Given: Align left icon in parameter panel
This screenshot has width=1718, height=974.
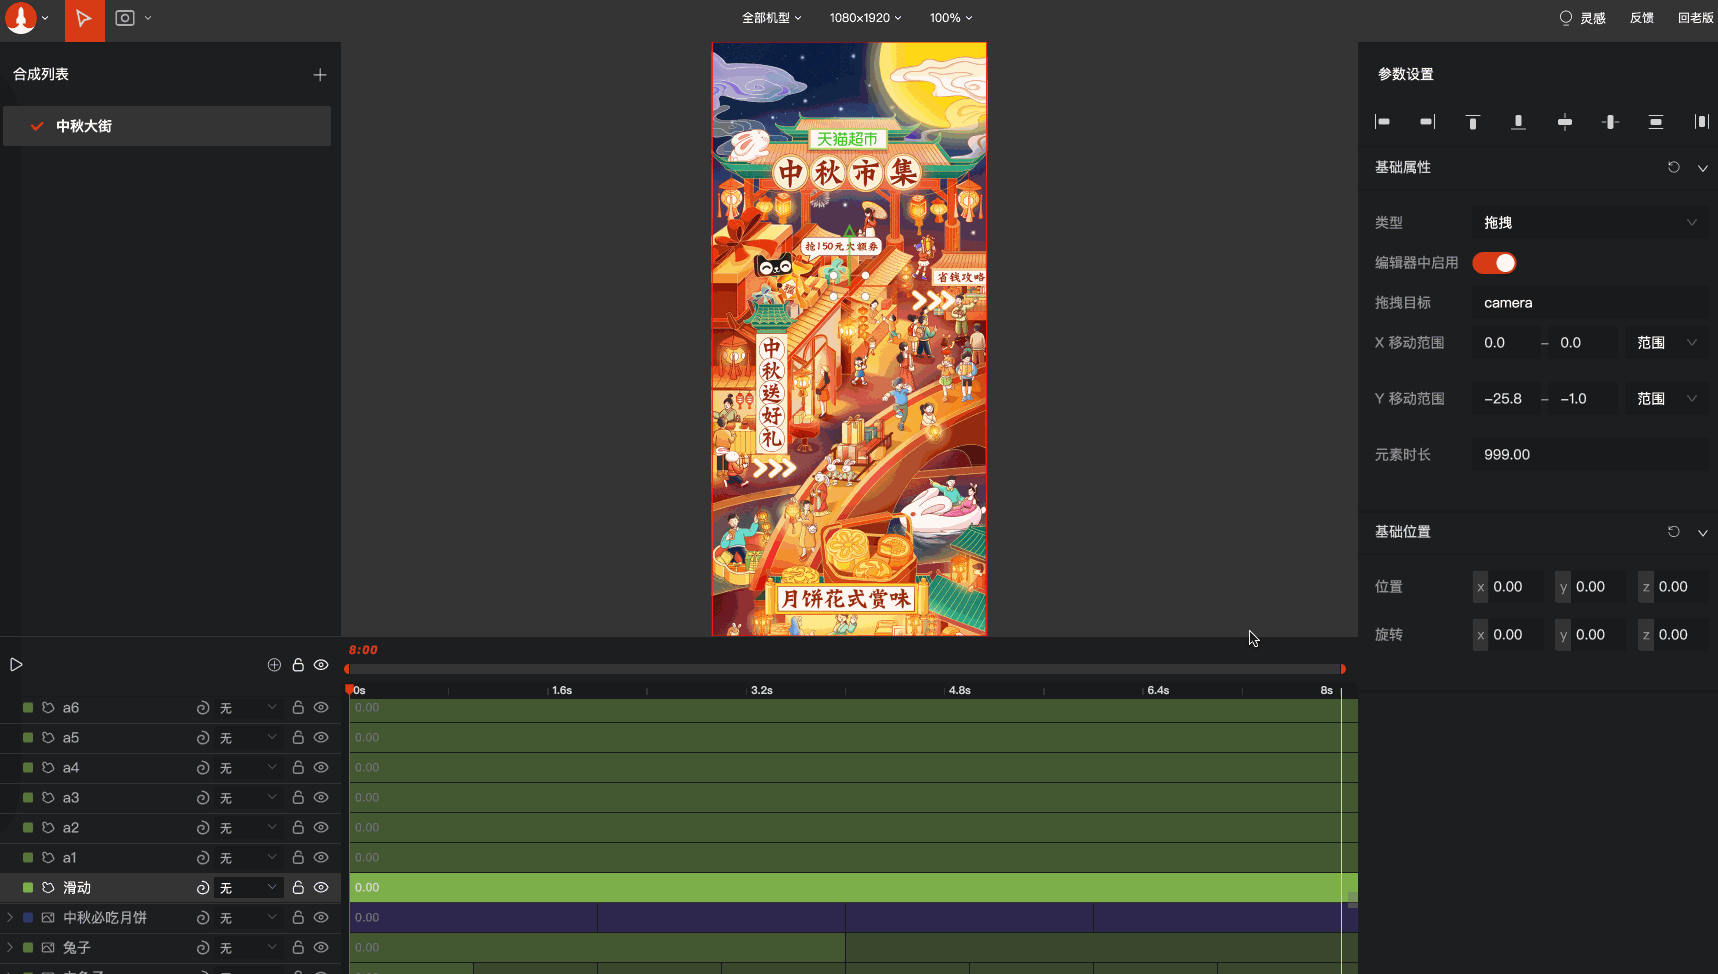Looking at the screenshot, I should [x=1382, y=122].
